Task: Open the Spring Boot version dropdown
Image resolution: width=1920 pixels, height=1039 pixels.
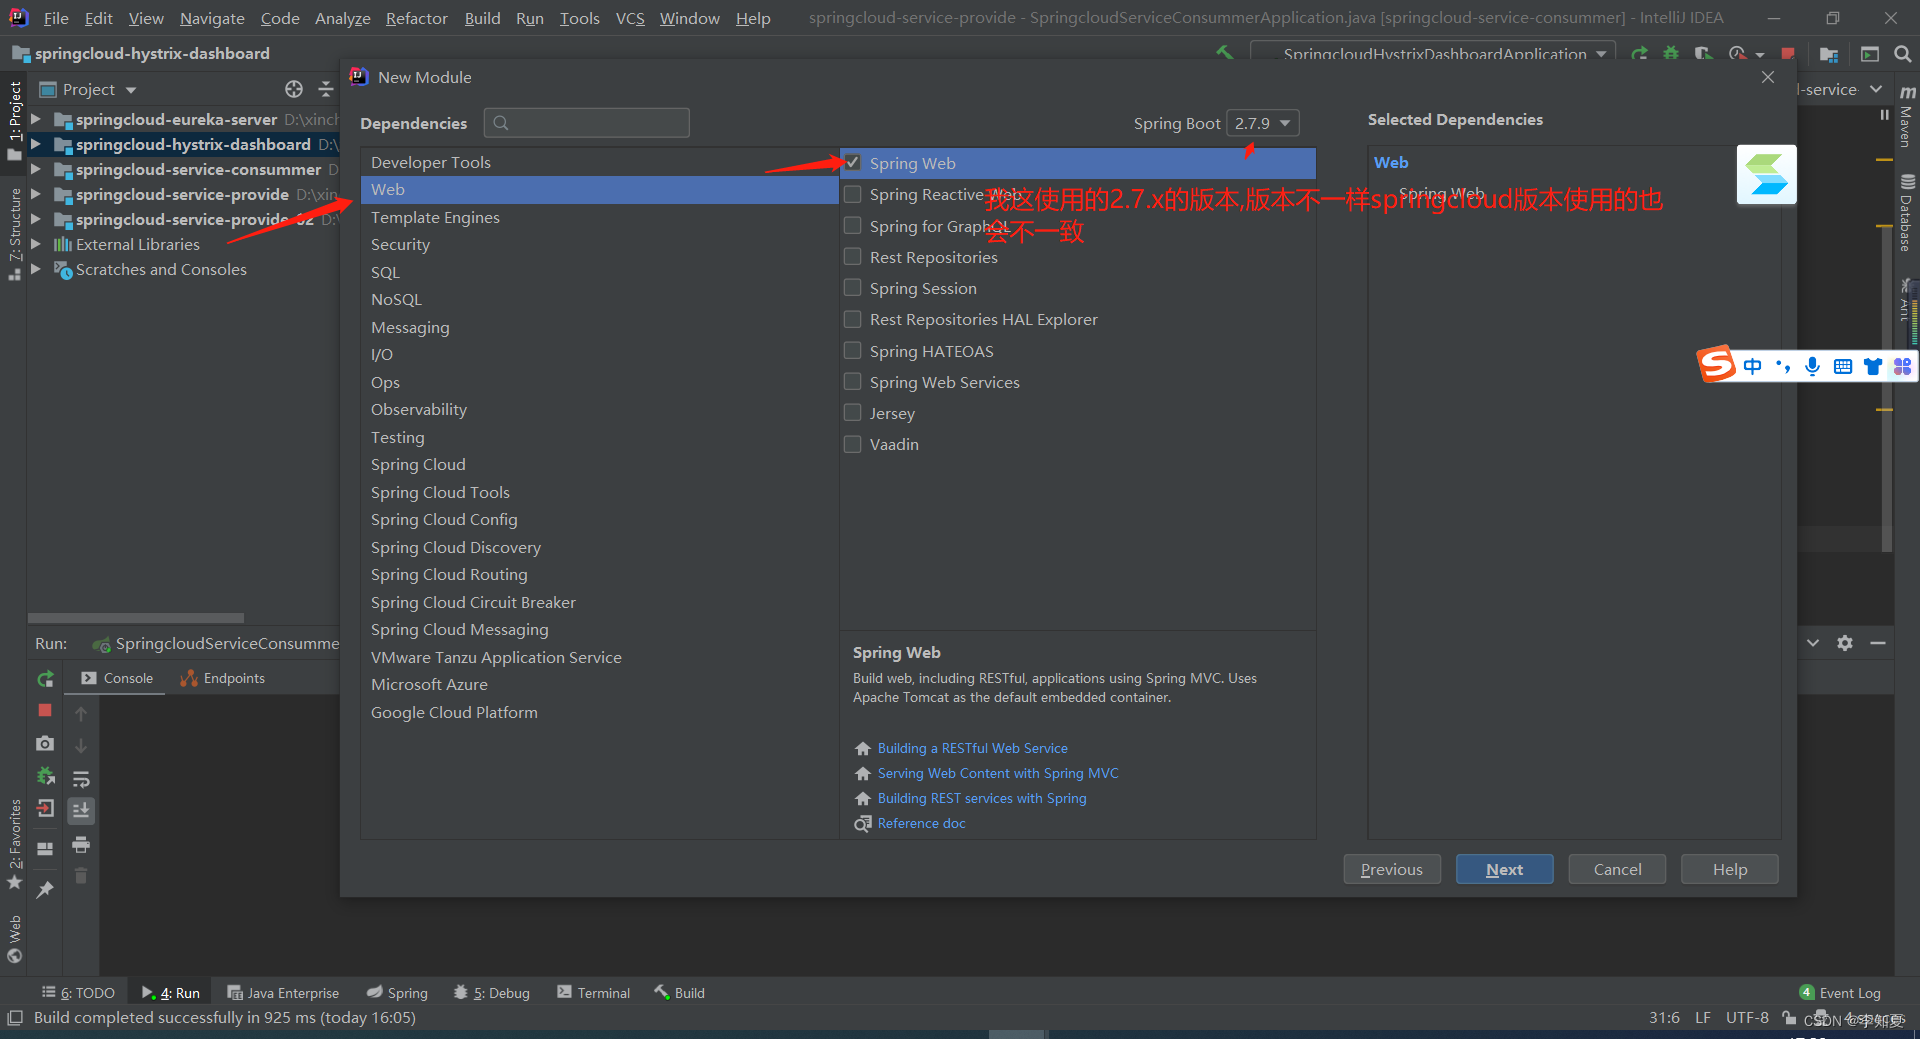Action: (1263, 123)
